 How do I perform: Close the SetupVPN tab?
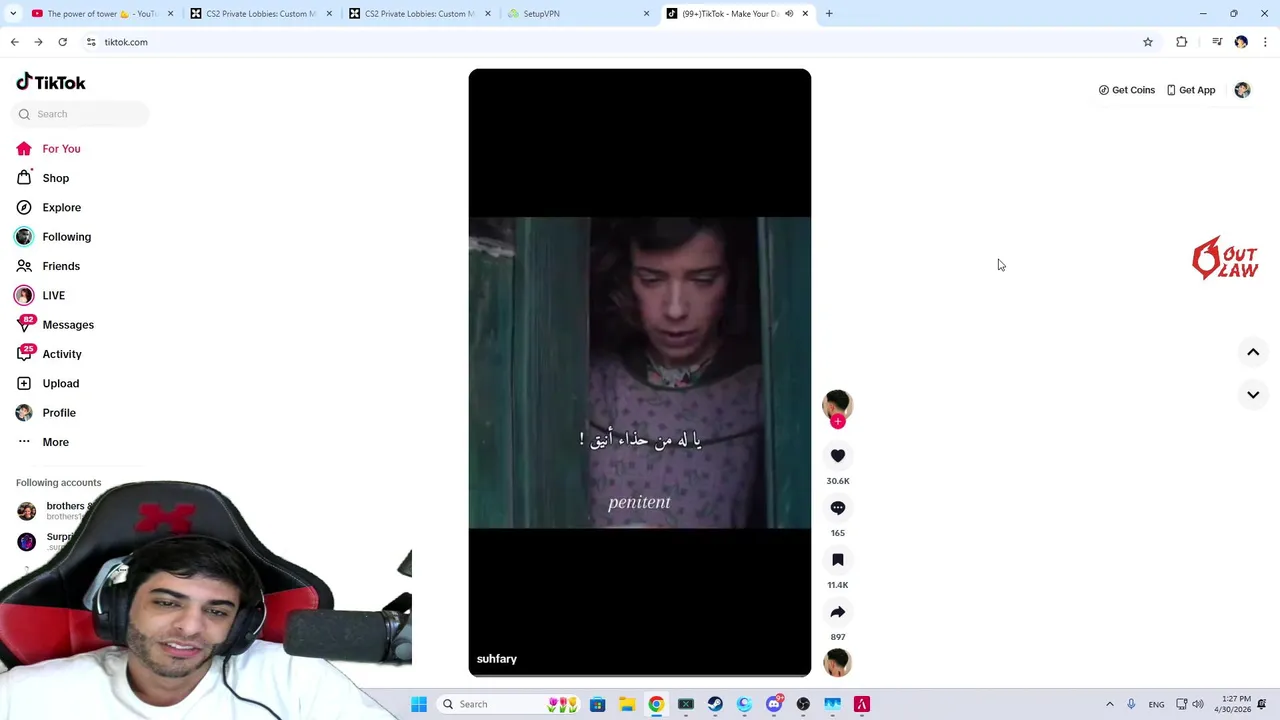(x=646, y=14)
